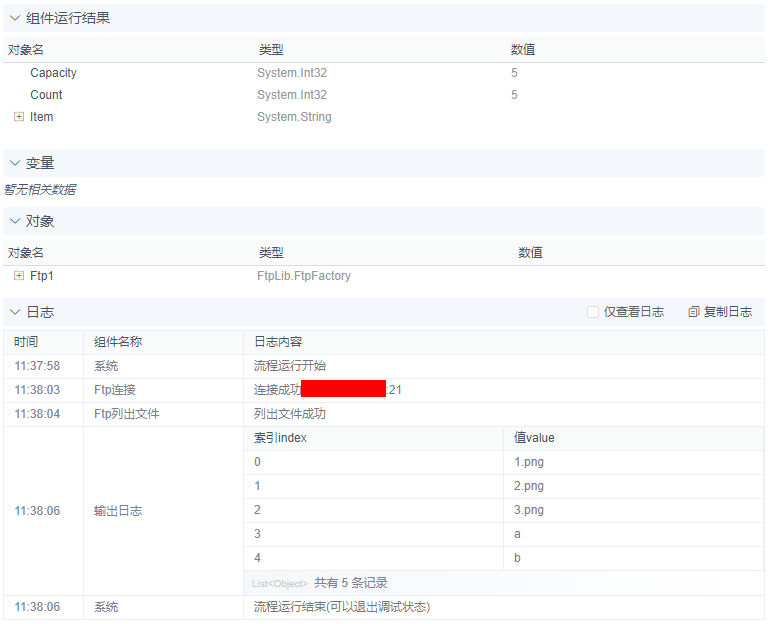Collapse the 日志 section chevron
This screenshot has width=769, height=624.
click(15, 312)
